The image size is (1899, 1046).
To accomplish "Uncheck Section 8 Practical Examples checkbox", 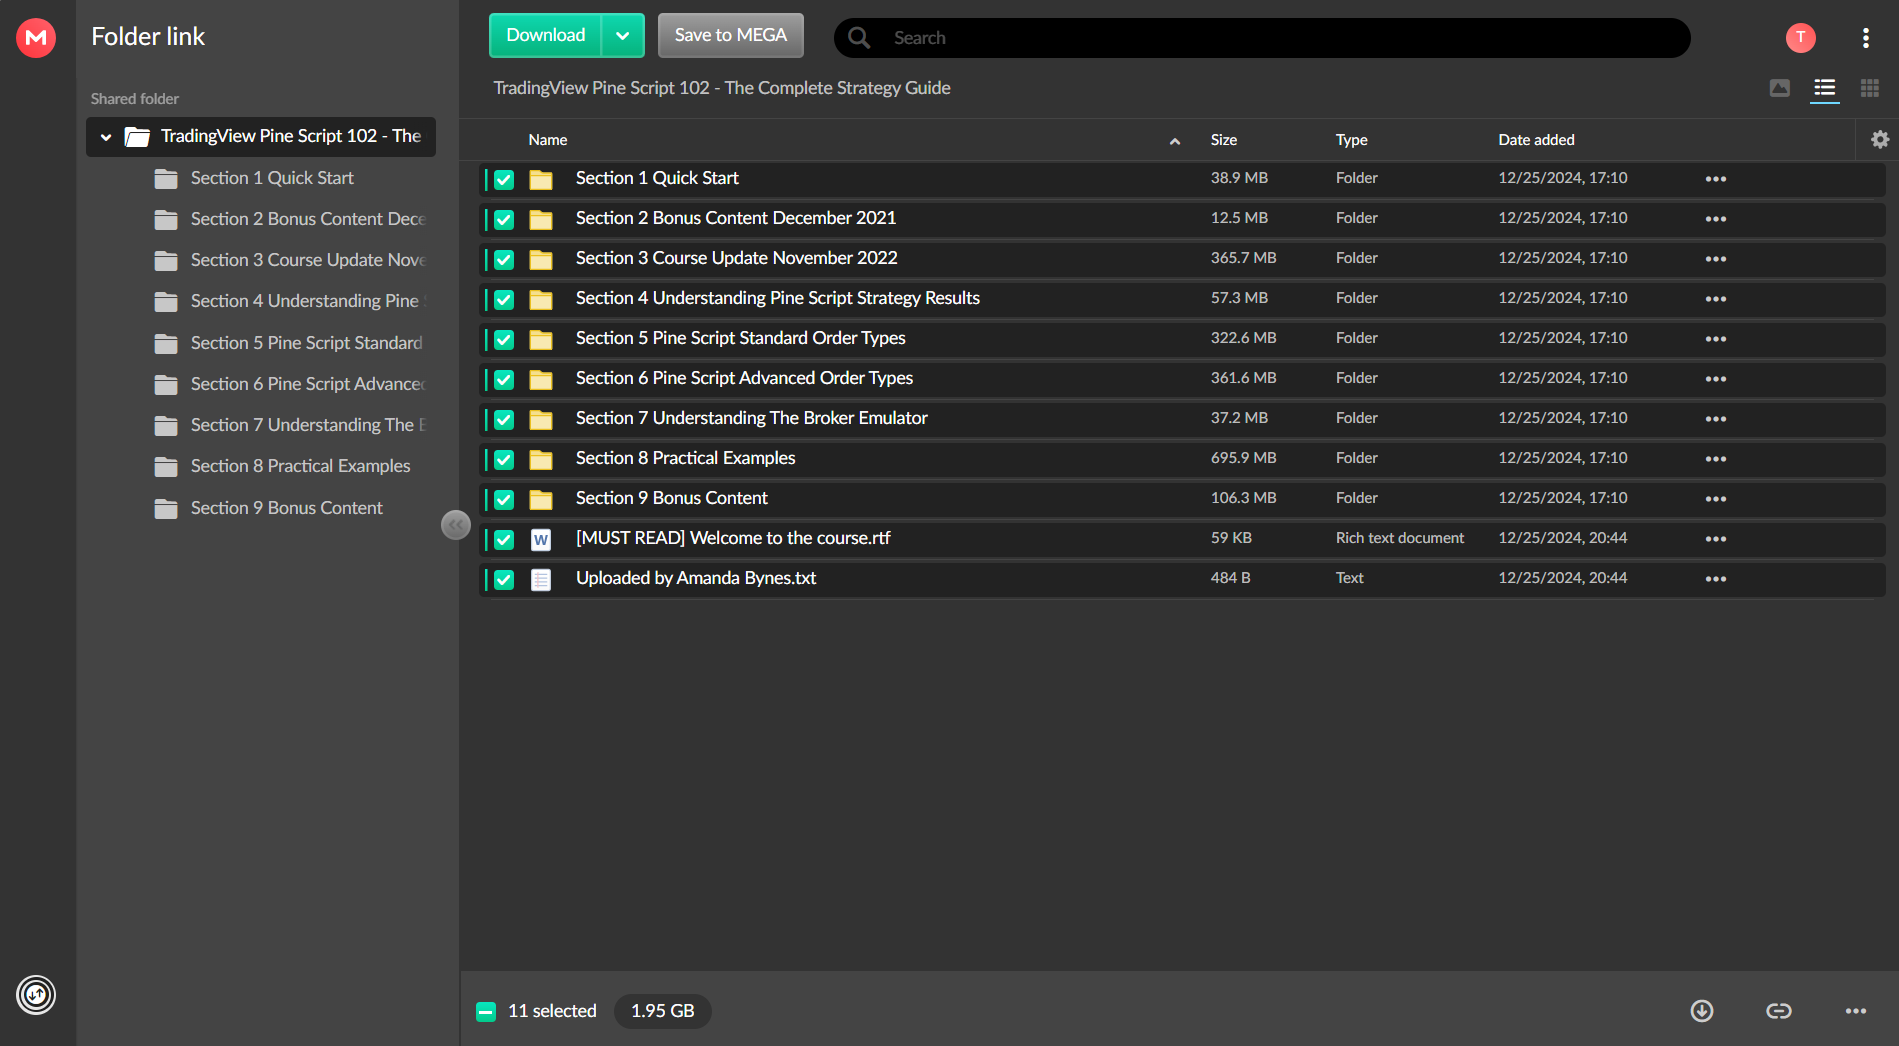I will 504,460.
